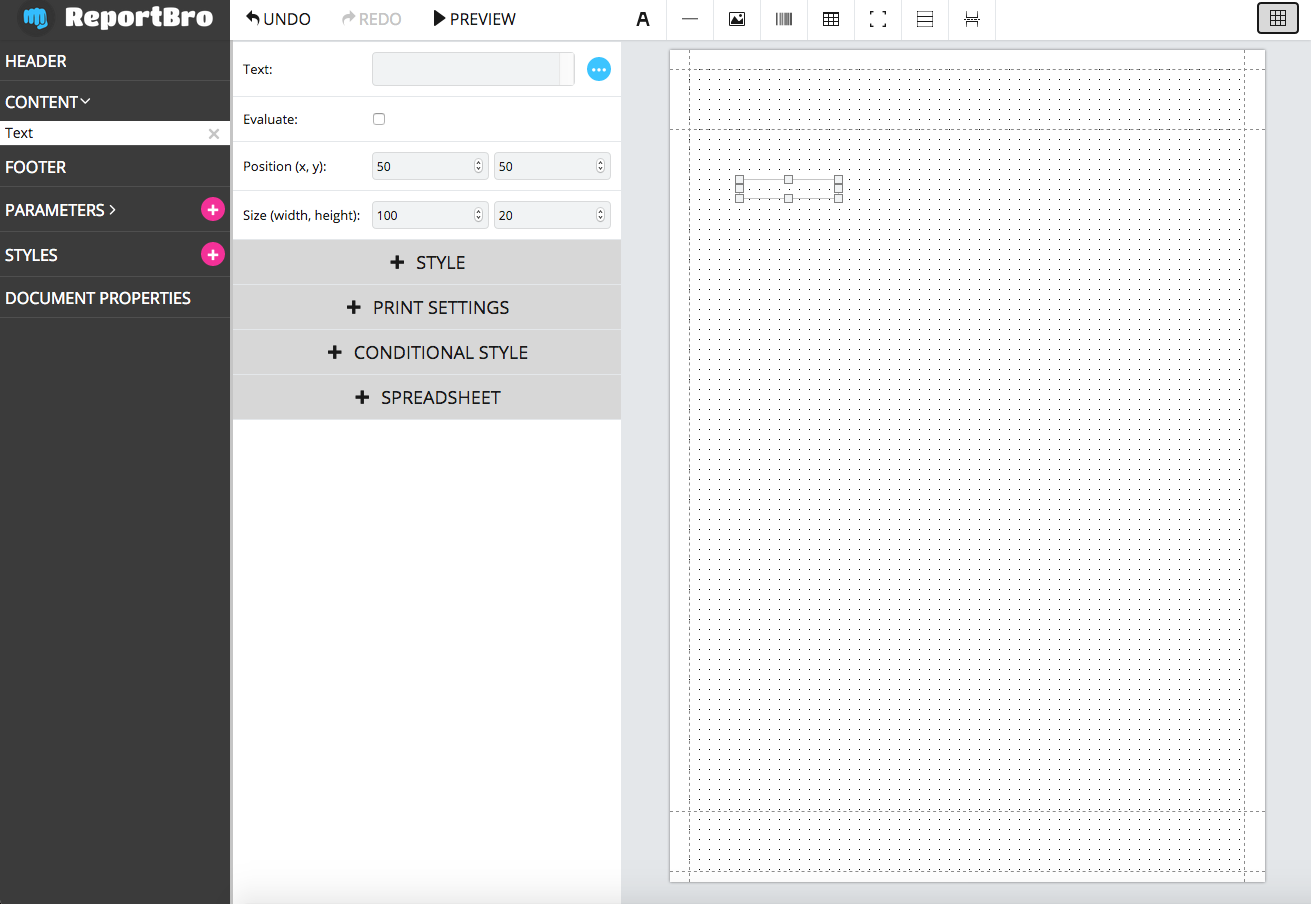The image size is (1311, 904).
Task: Toggle the grid display button
Action: pyautogui.click(x=1276, y=18)
